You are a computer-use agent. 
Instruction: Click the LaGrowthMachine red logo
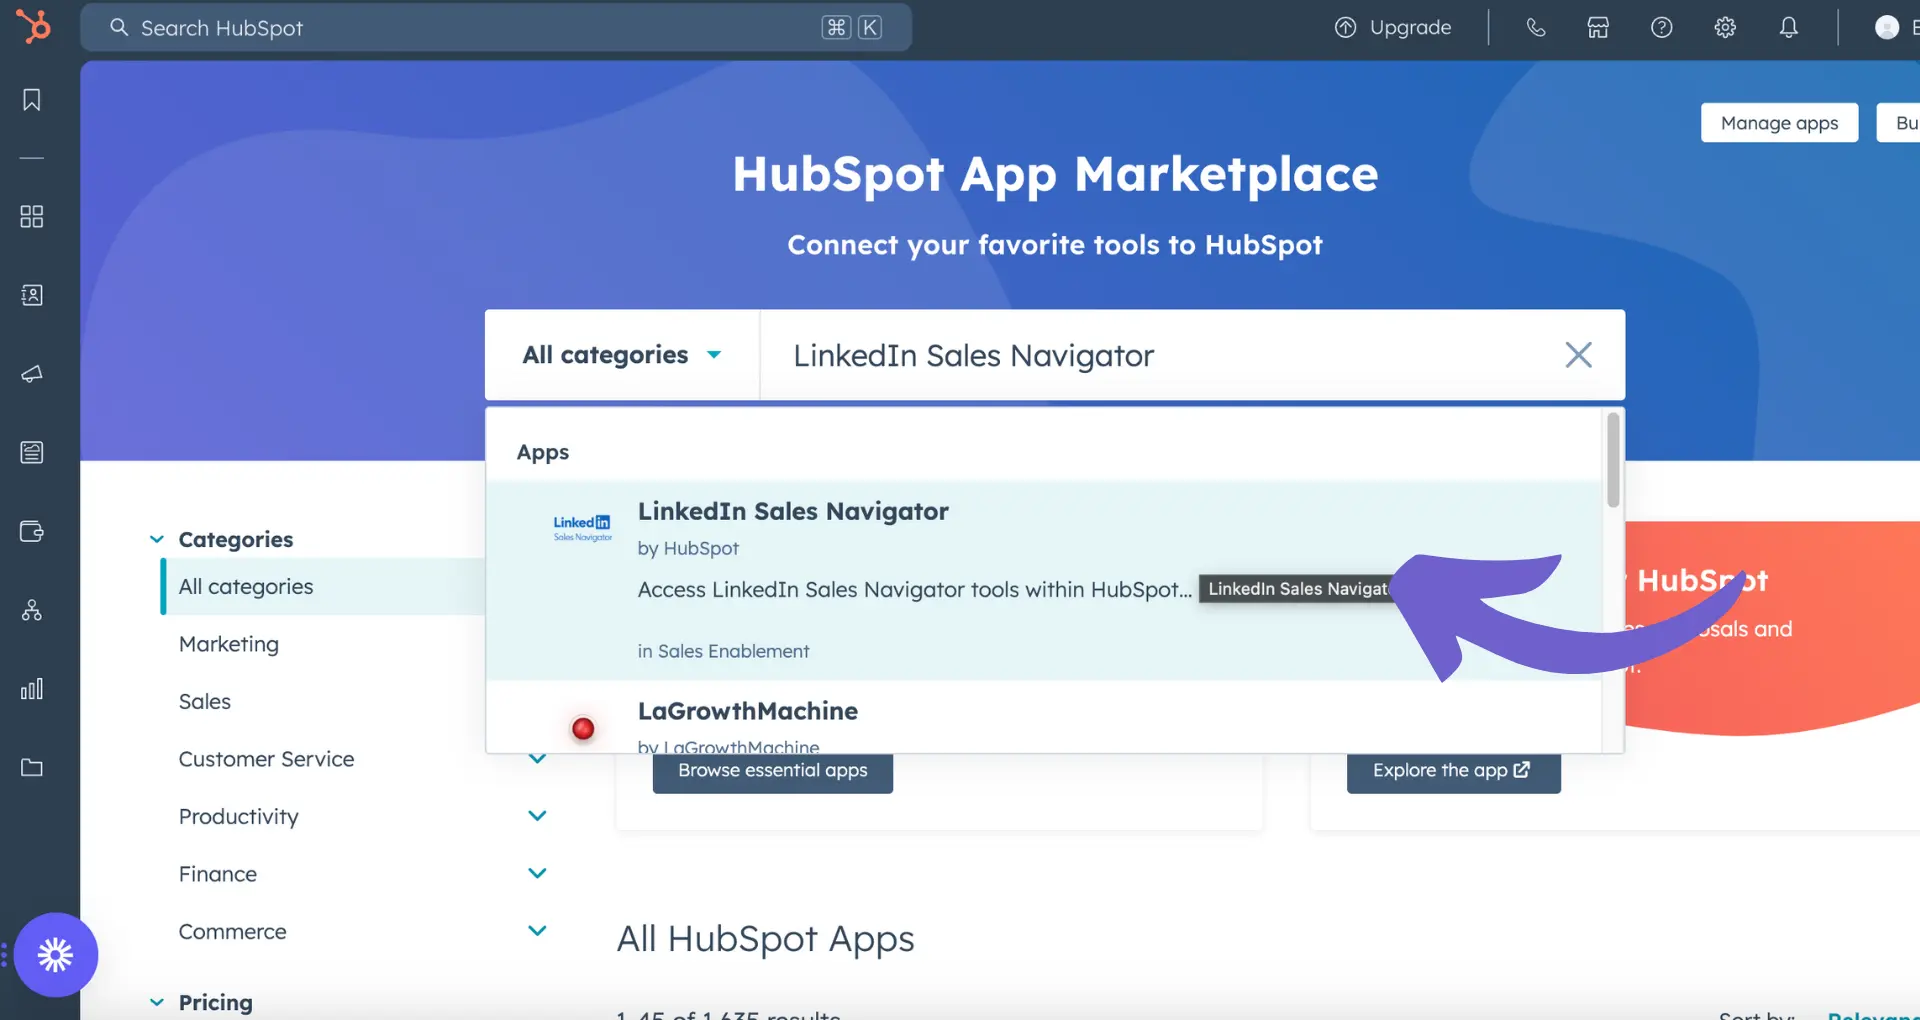pyautogui.click(x=583, y=729)
